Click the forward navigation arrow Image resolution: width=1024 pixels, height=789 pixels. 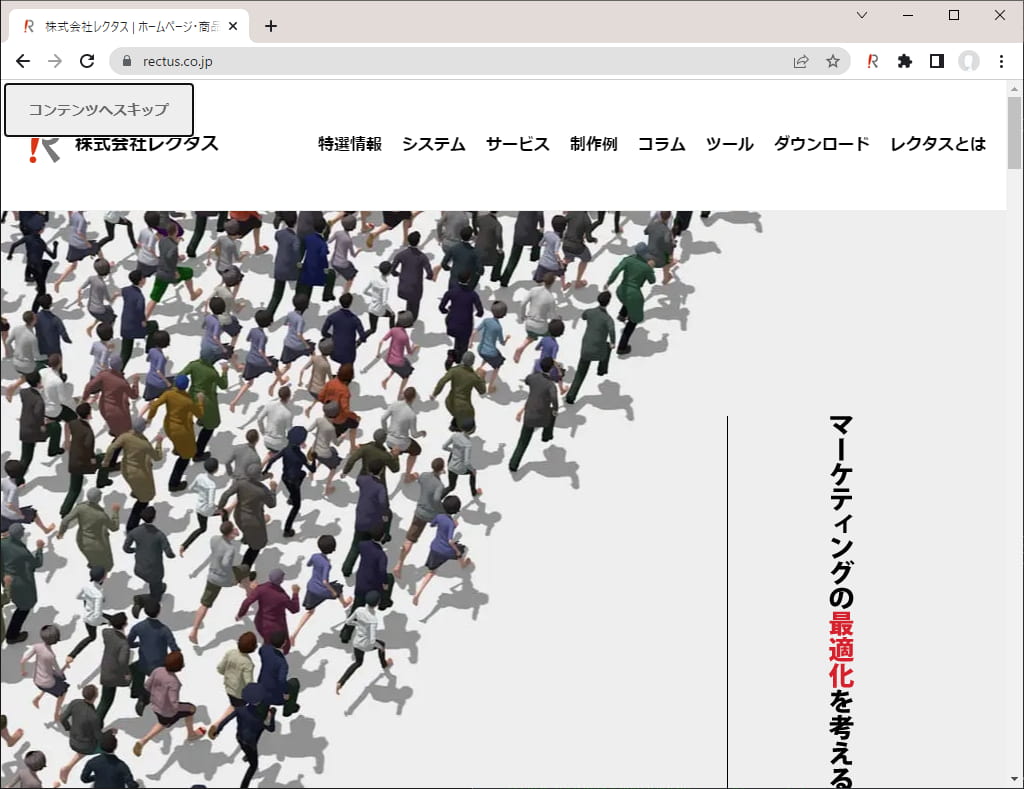(55, 61)
